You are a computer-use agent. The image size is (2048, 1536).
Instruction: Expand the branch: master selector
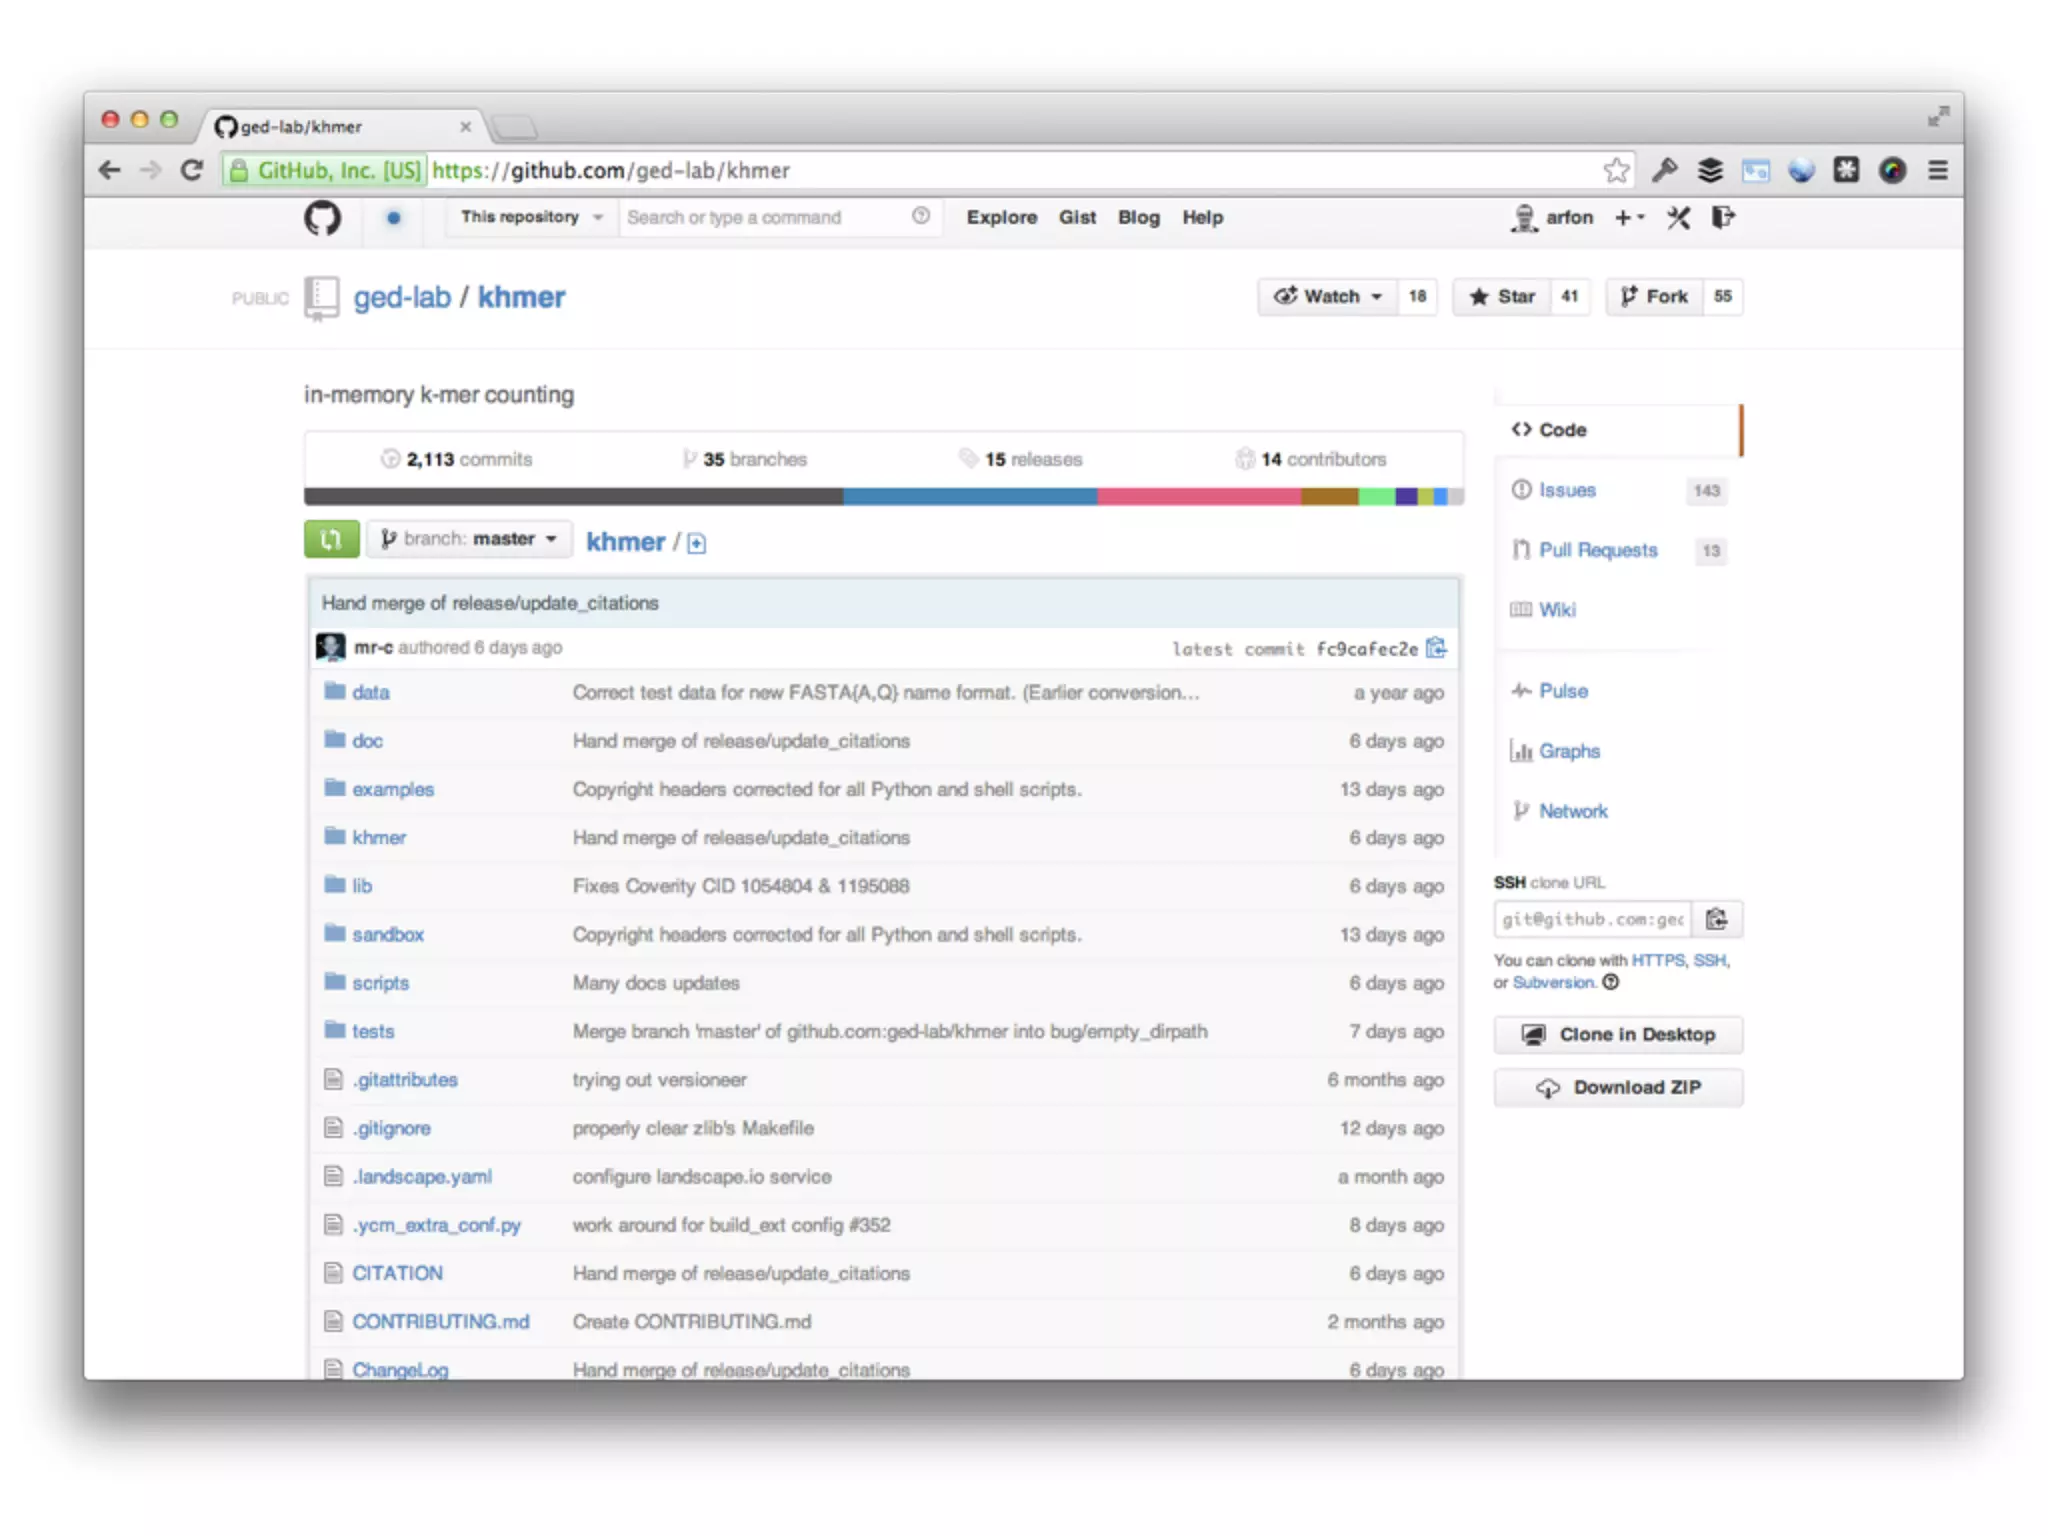coord(469,539)
